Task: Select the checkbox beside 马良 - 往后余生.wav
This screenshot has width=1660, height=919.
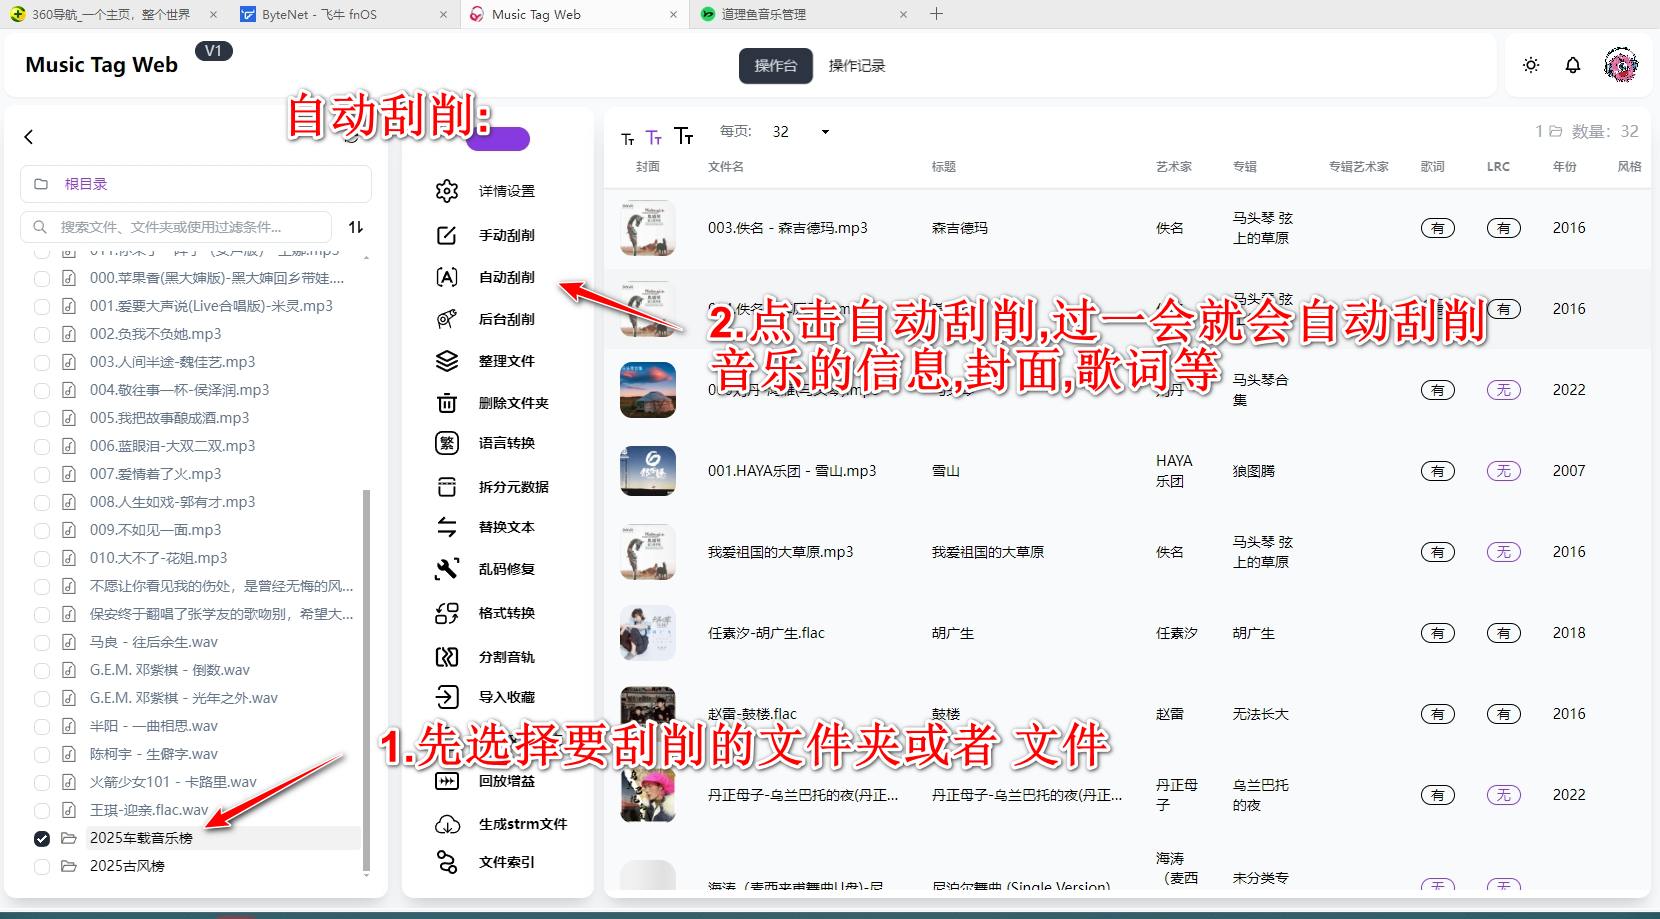Action: (42, 642)
